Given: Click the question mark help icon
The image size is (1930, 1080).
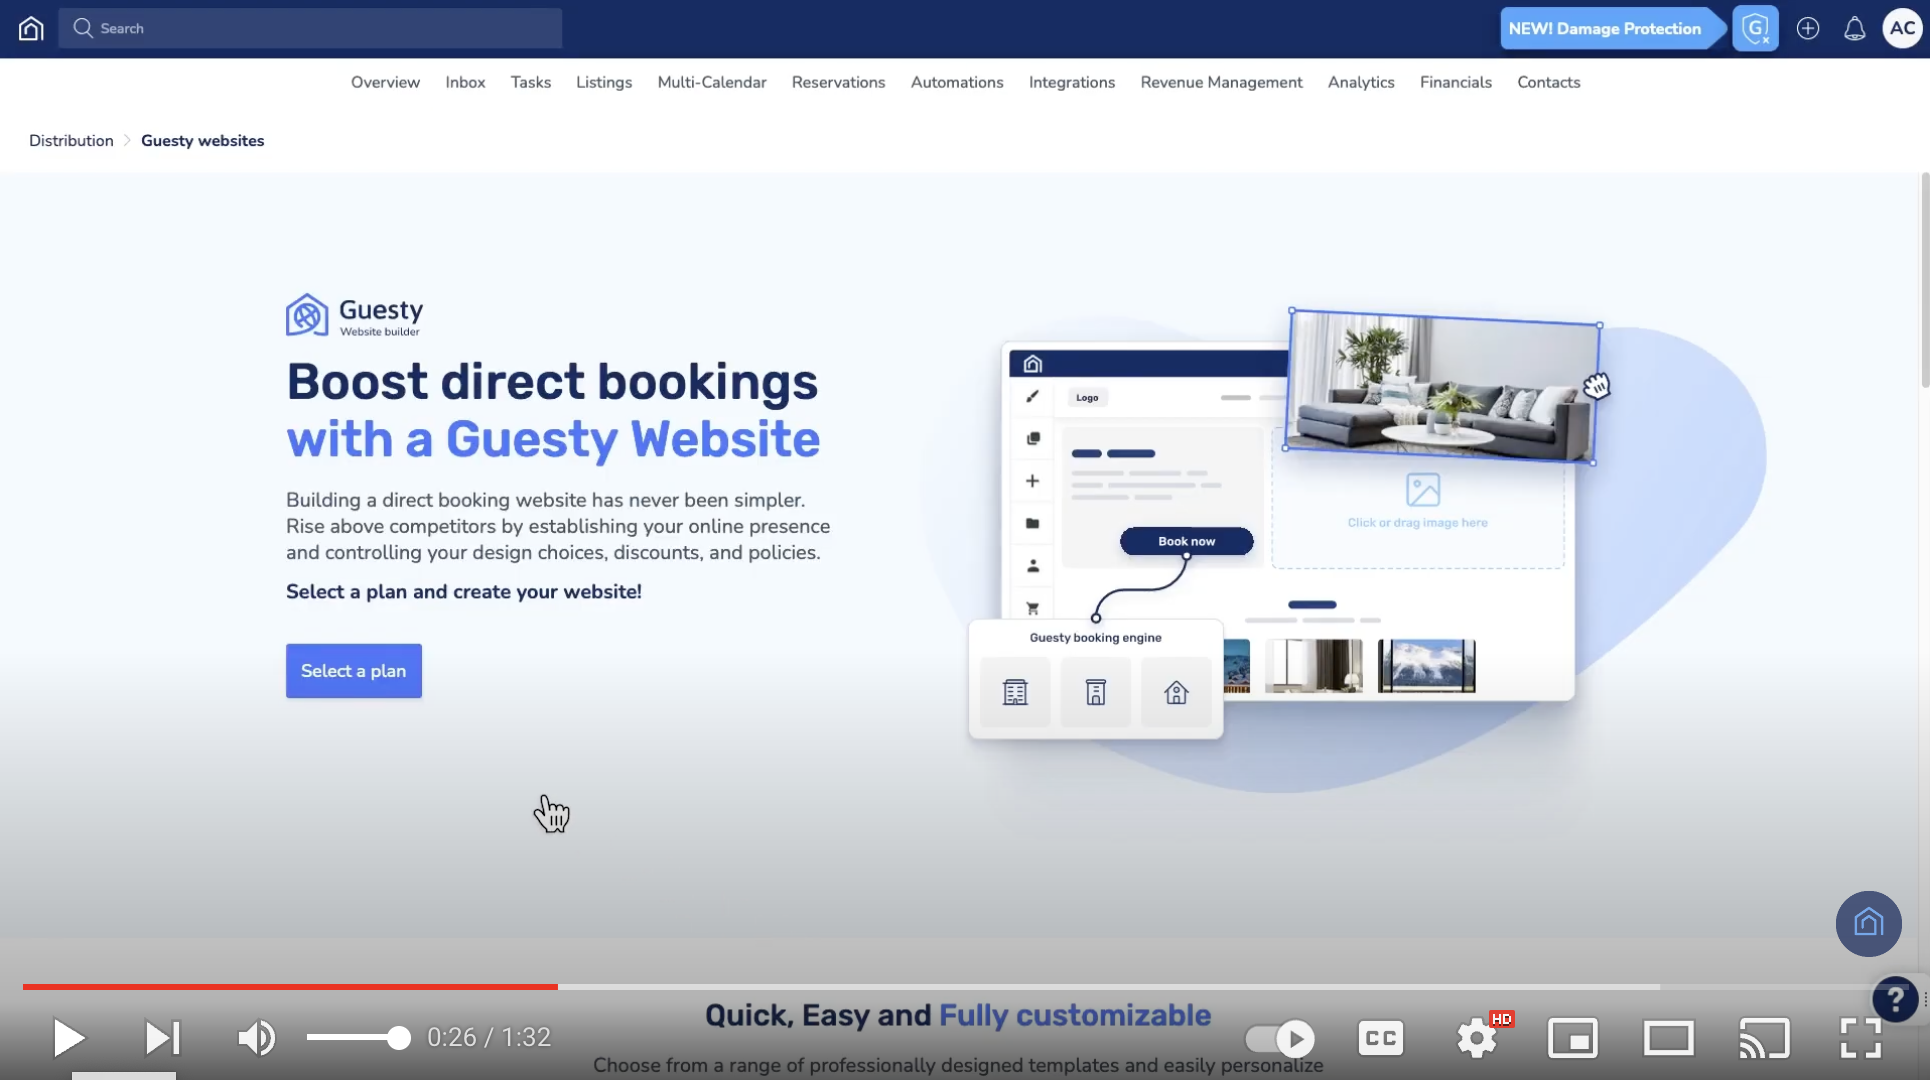Looking at the screenshot, I should 1894,999.
